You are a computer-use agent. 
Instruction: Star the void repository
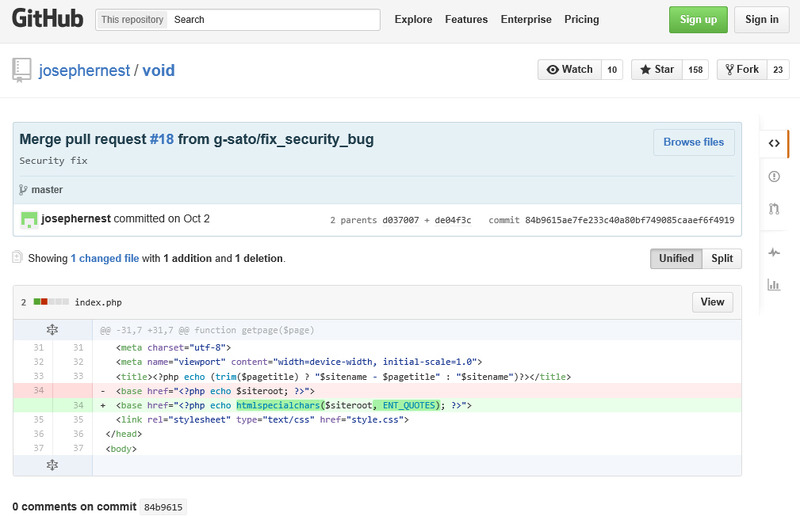point(657,69)
